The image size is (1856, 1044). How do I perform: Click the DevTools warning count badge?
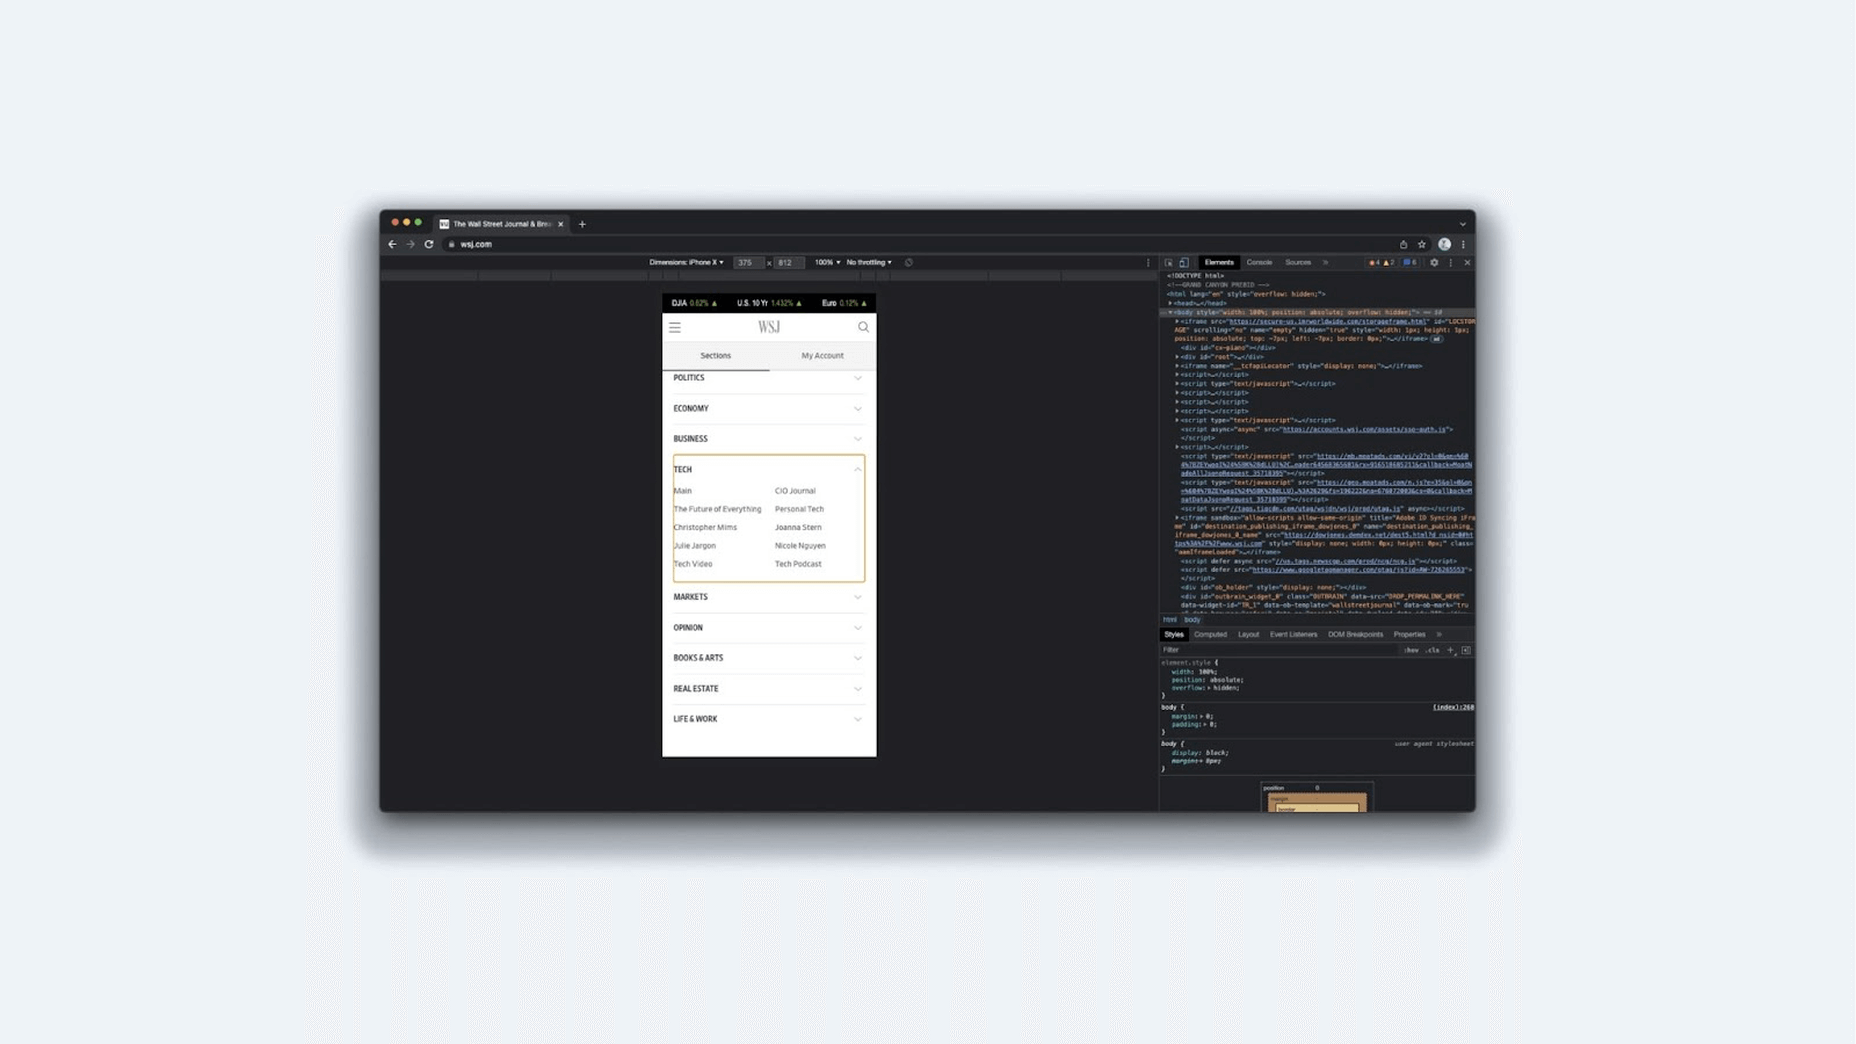point(1388,263)
